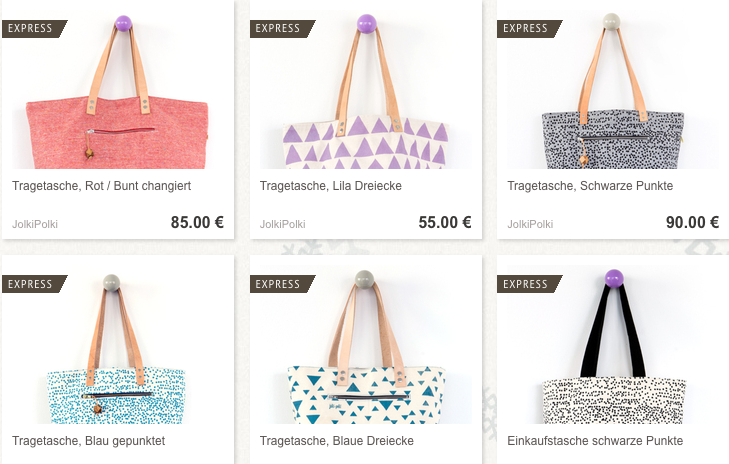Image resolution: width=729 pixels, height=464 pixels.
Task: Click the EXPRESS badge on Lila Dreiecke
Action: click(x=282, y=28)
